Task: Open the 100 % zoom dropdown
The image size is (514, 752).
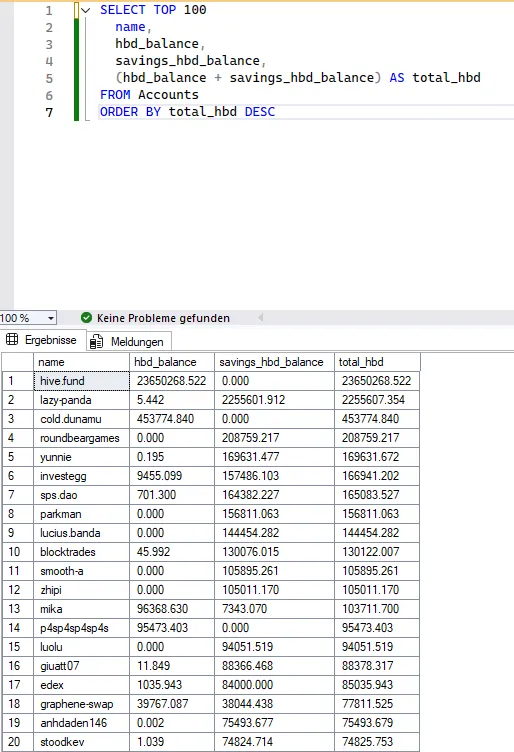Action: (50, 318)
